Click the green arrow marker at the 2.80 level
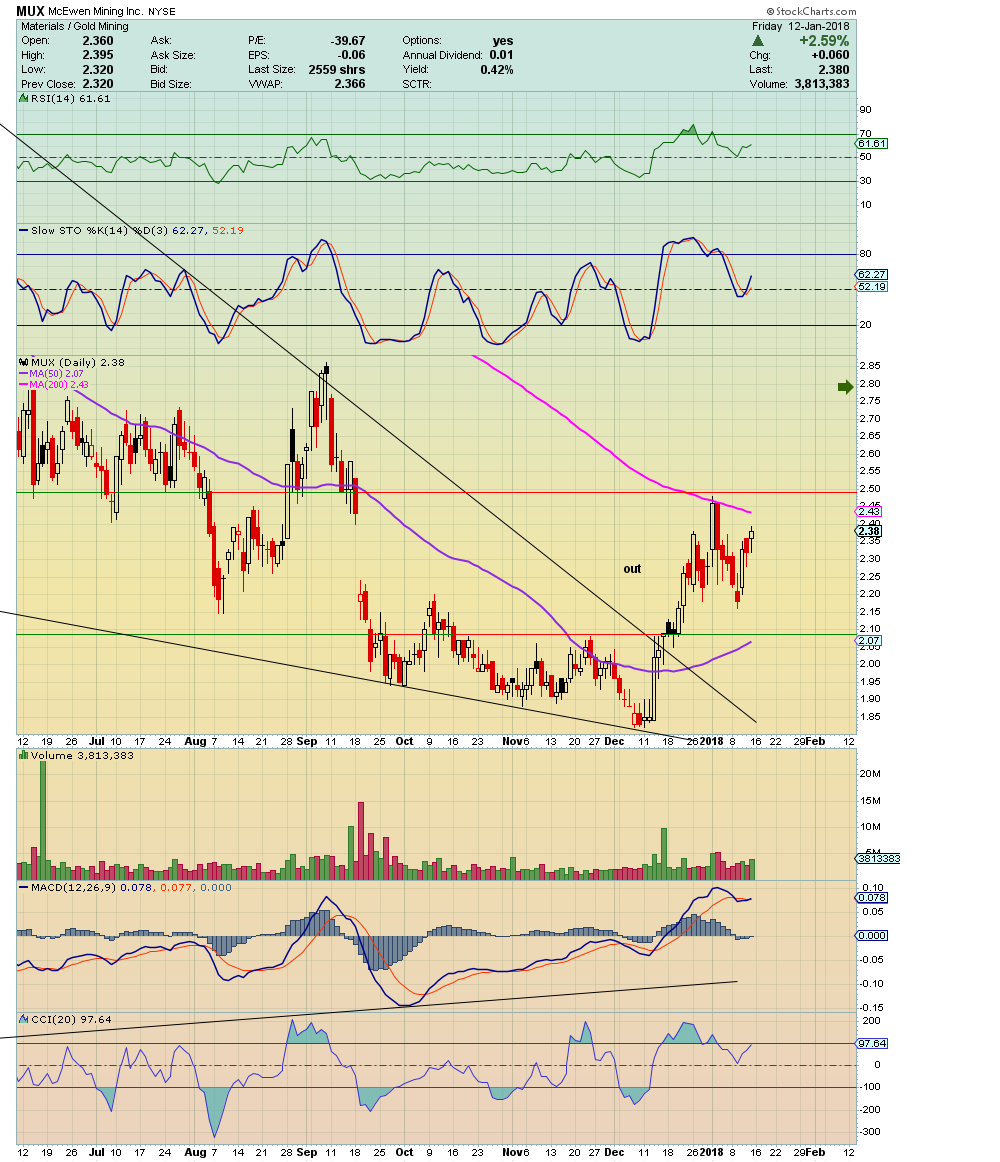The image size is (1000, 1162). click(x=845, y=387)
